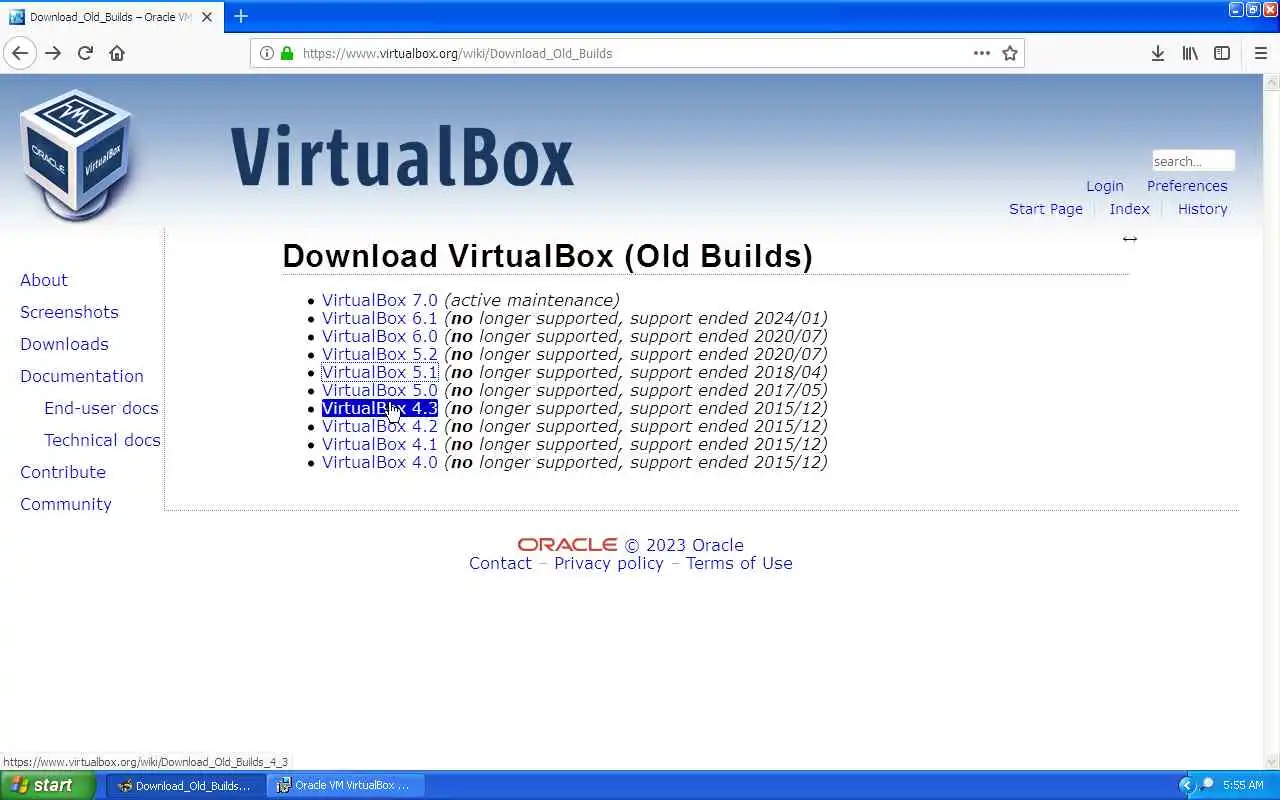Open About in the sidebar
Viewport: 1280px width, 800px height.
click(x=44, y=280)
